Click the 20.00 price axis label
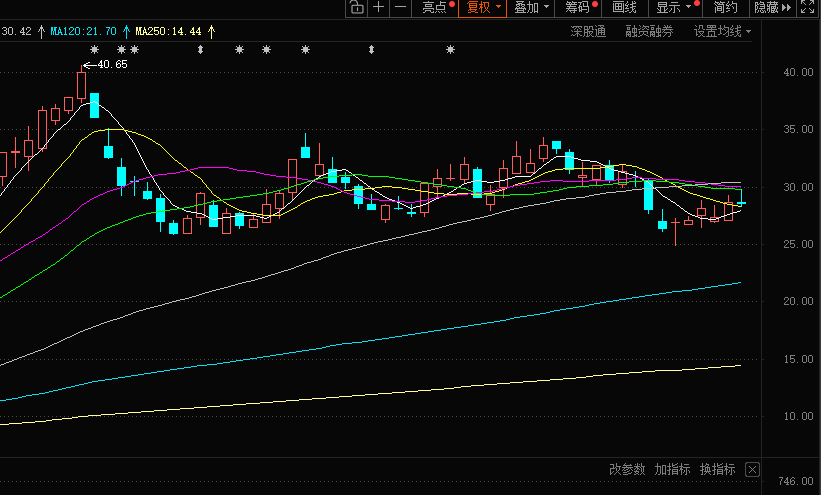821x495 pixels. click(798, 301)
